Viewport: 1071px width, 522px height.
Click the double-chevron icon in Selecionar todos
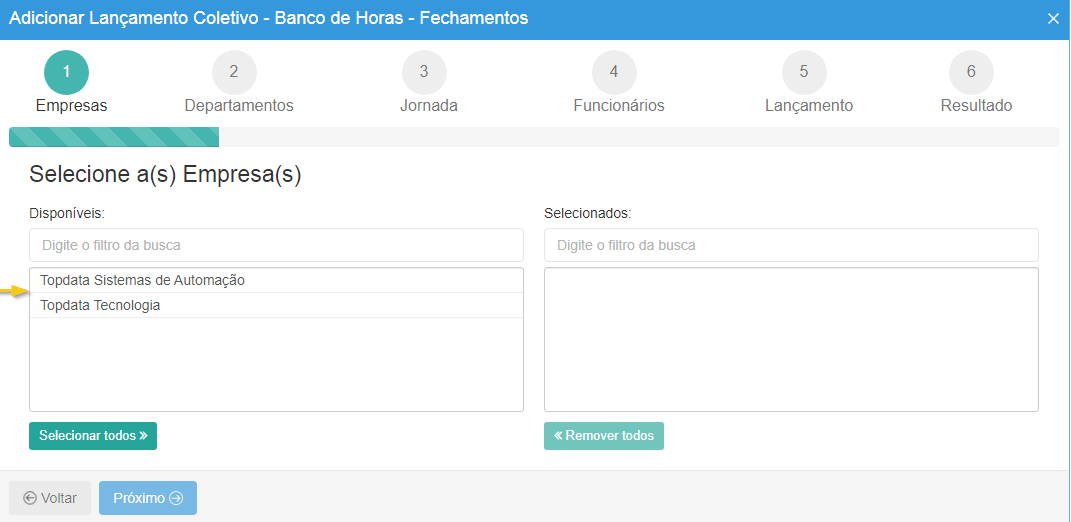coord(143,436)
